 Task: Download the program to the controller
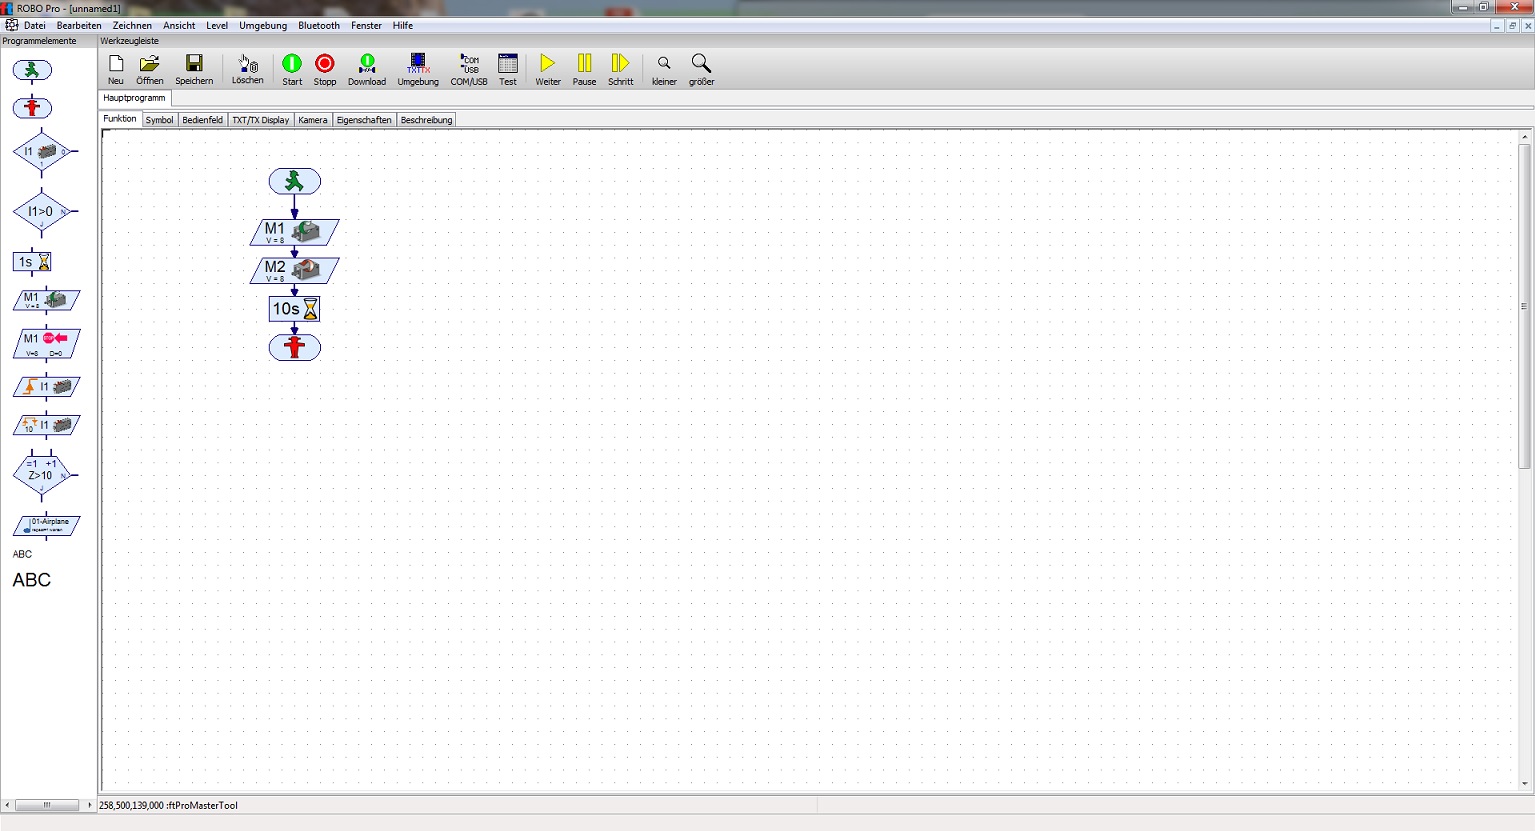pyautogui.click(x=366, y=65)
